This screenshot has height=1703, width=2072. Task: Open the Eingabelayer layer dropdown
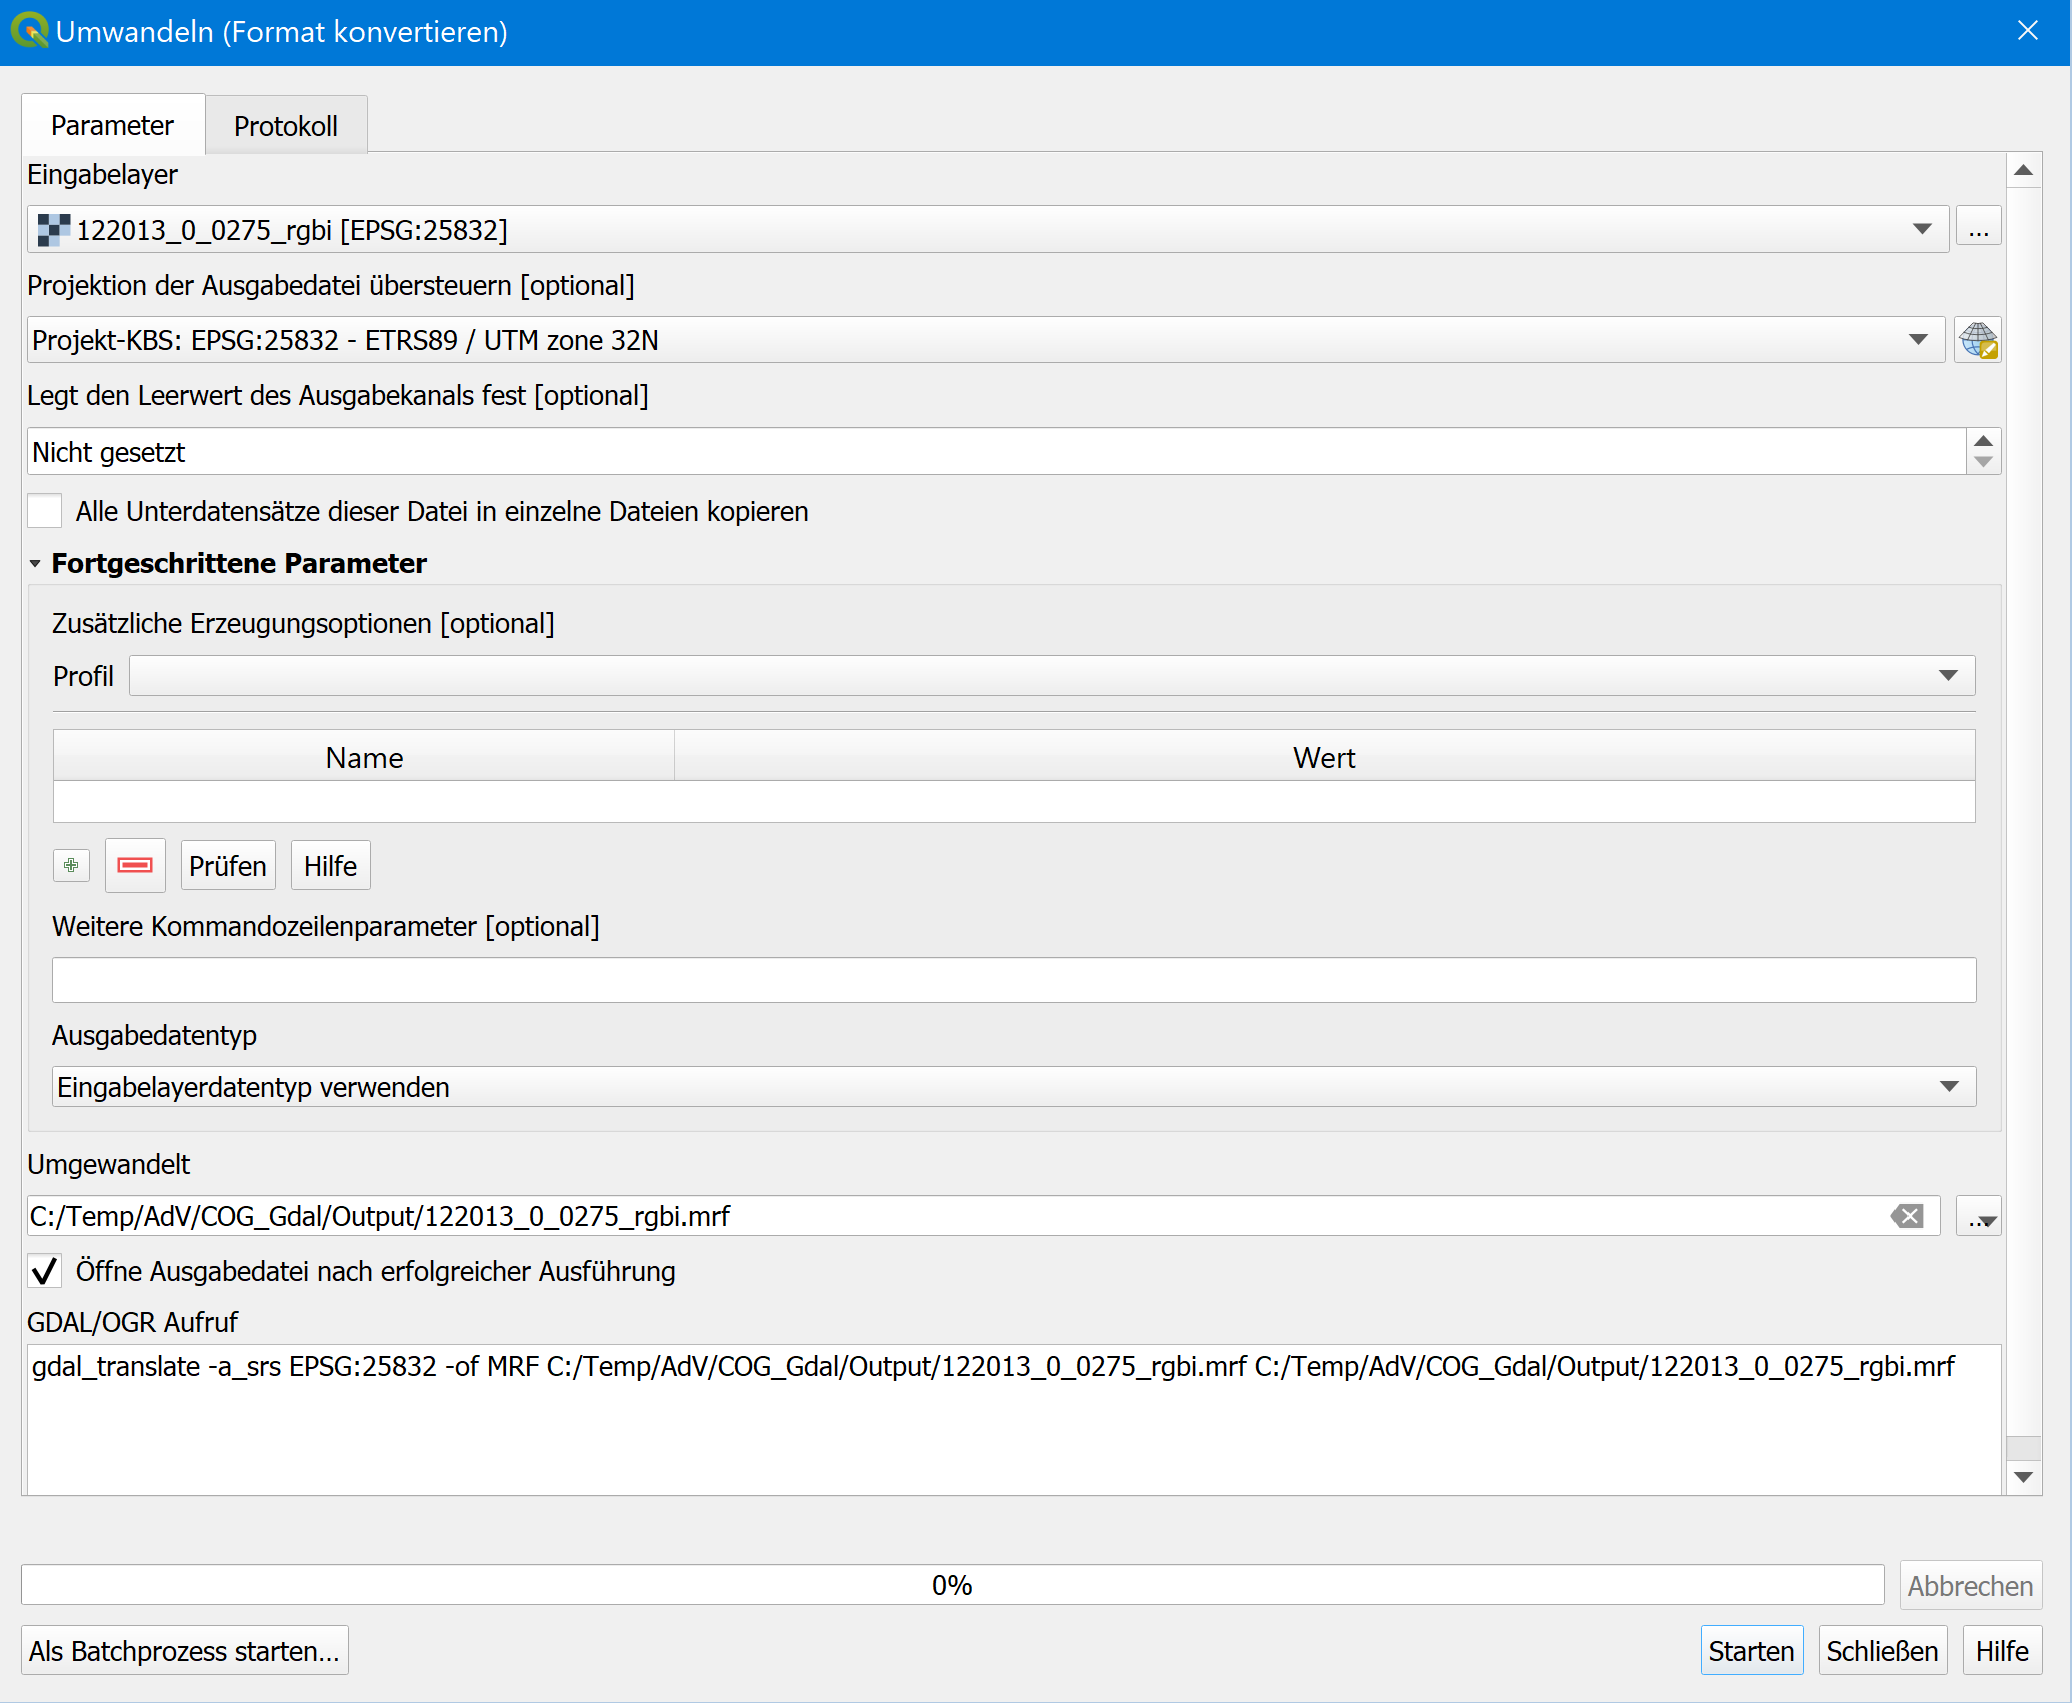point(1920,228)
